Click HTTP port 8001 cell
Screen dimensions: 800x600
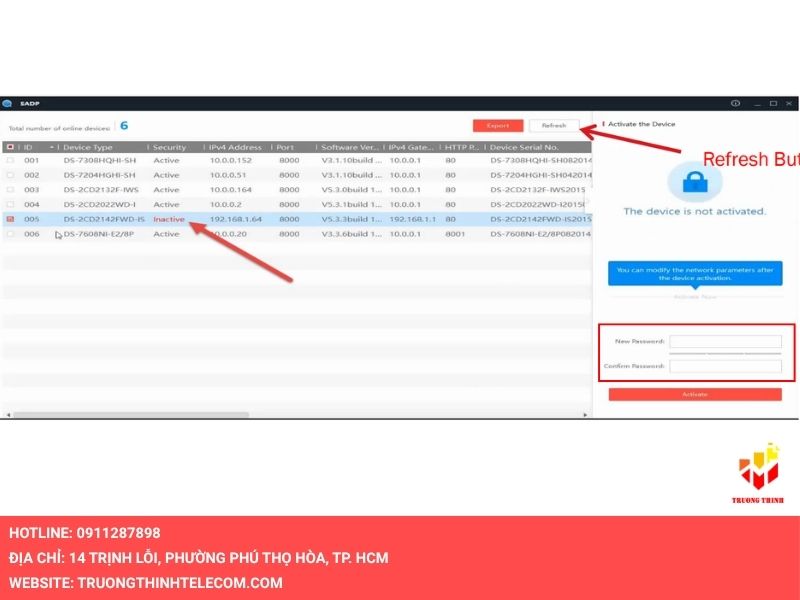click(x=455, y=234)
